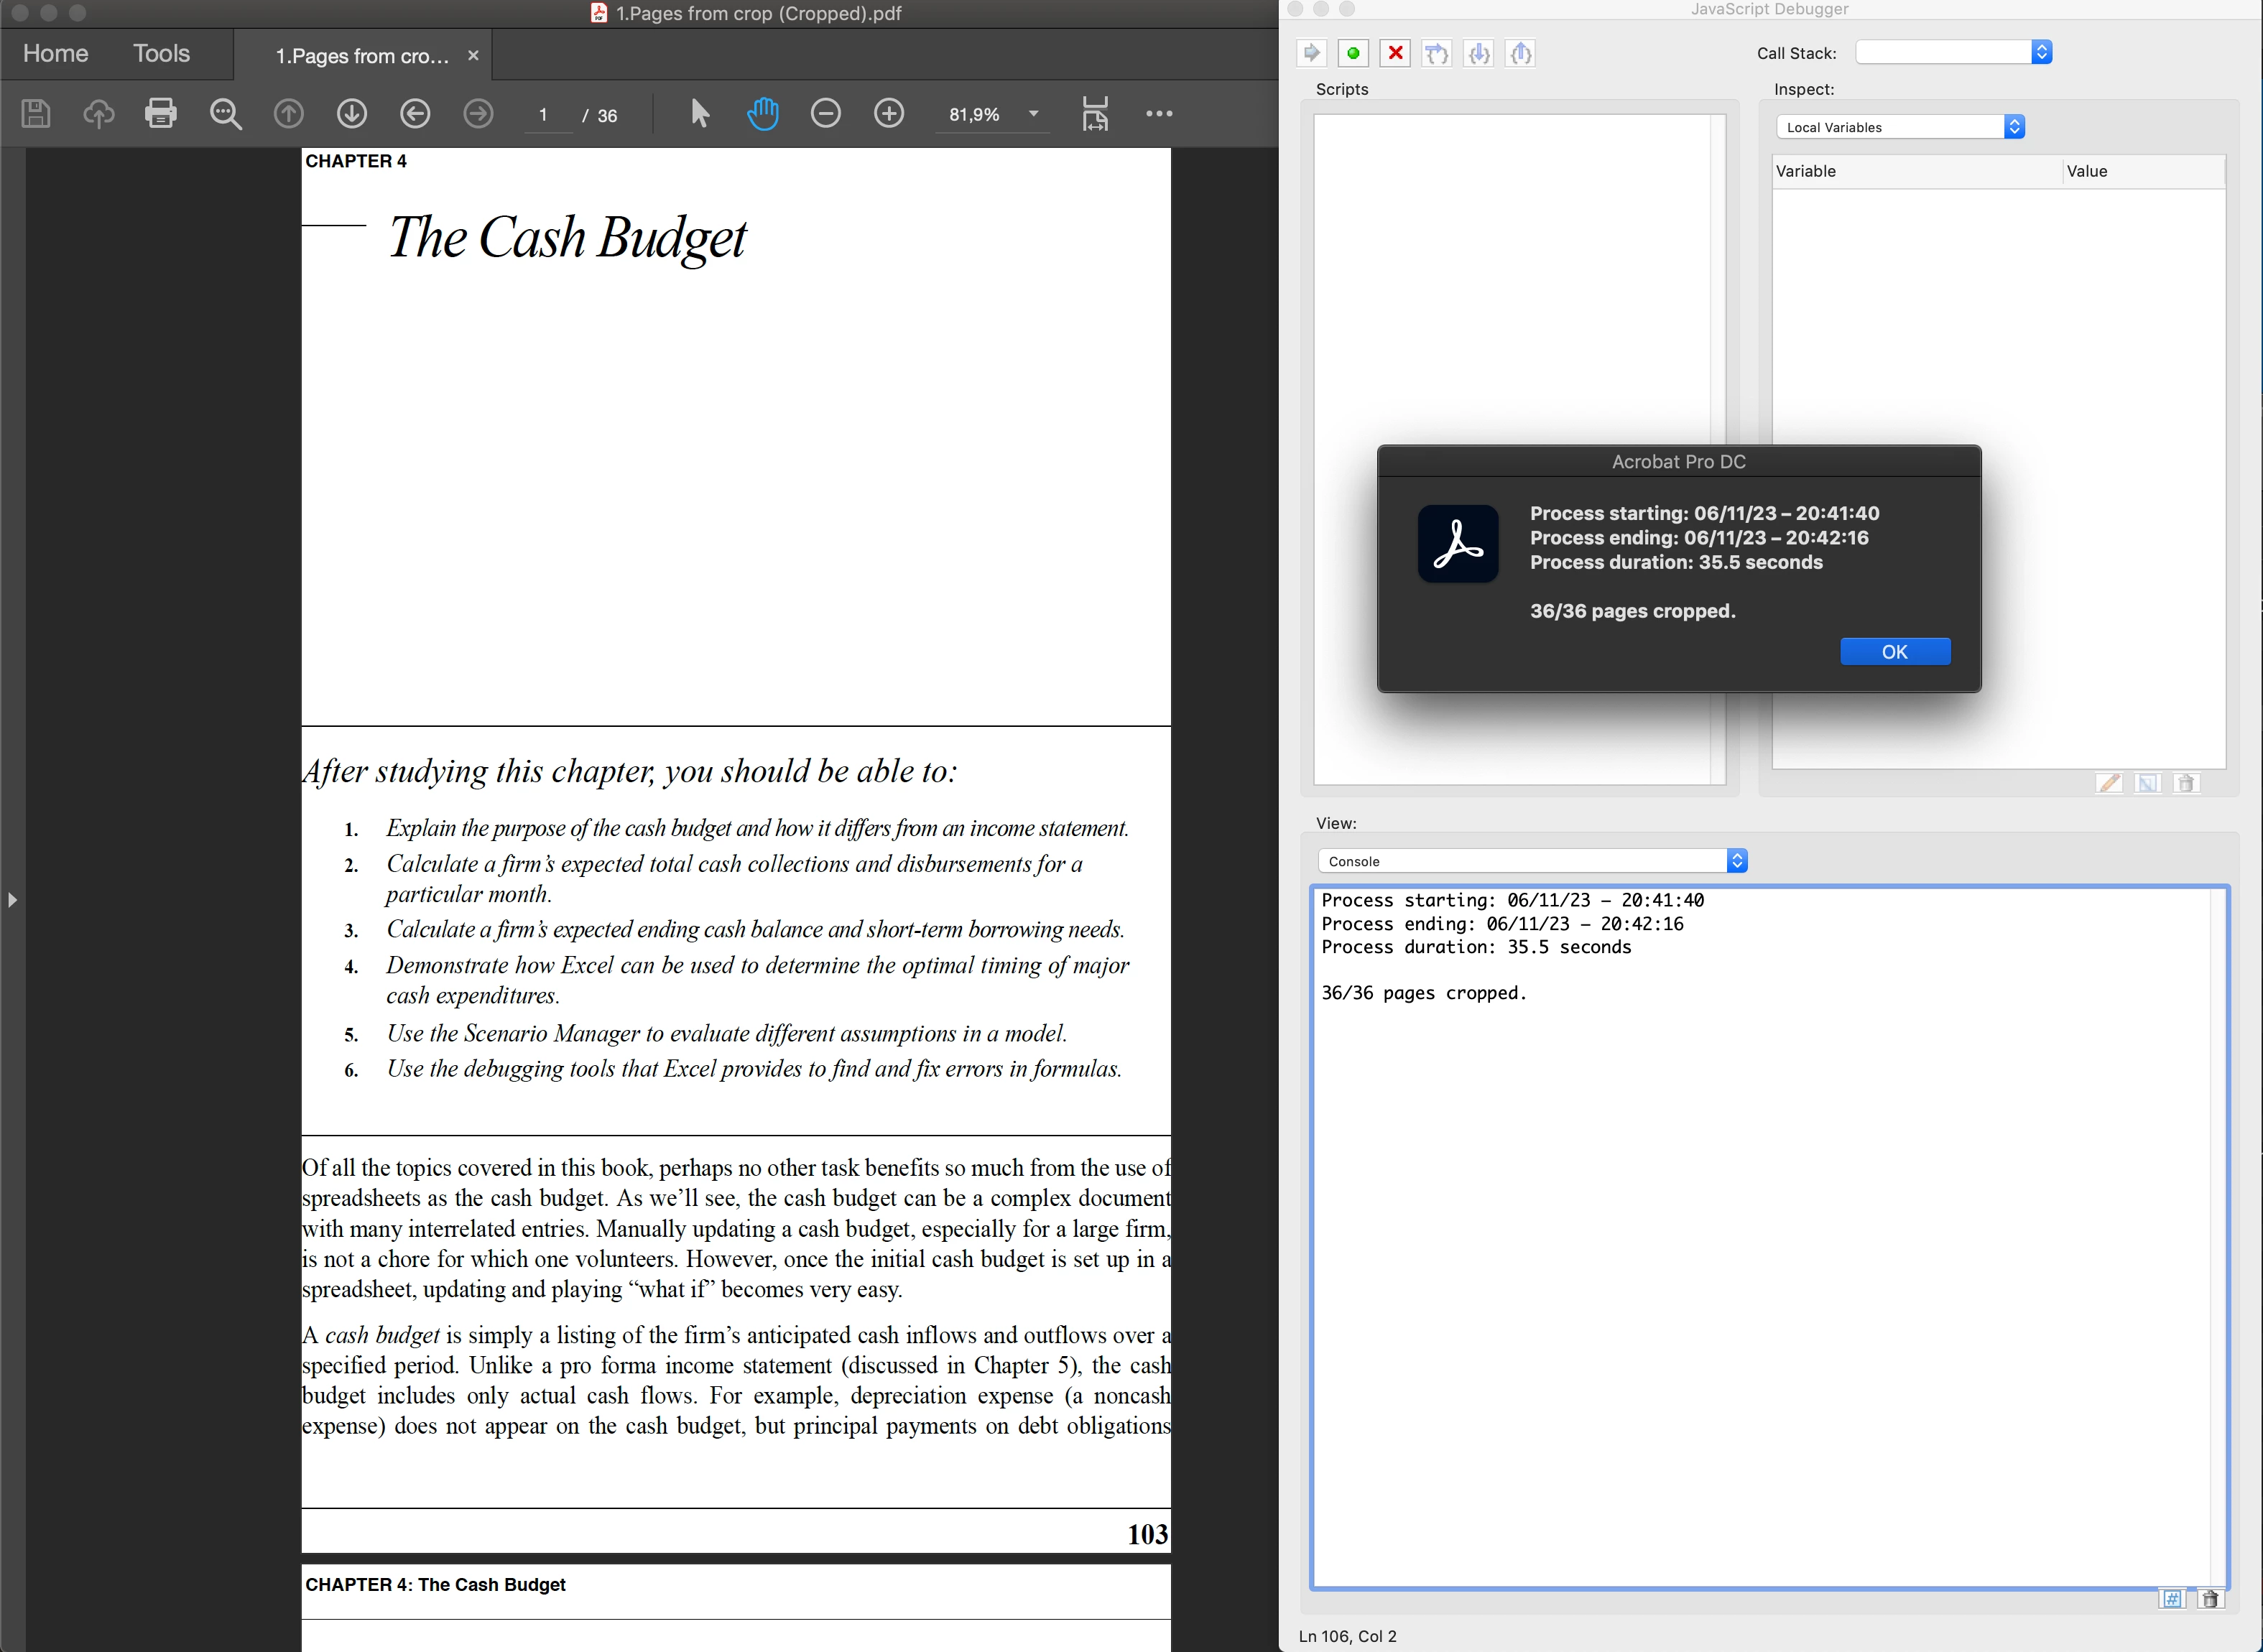Screen dimensions: 2263x1652
Task: Clear console with trash icon
Action: 2210,1598
